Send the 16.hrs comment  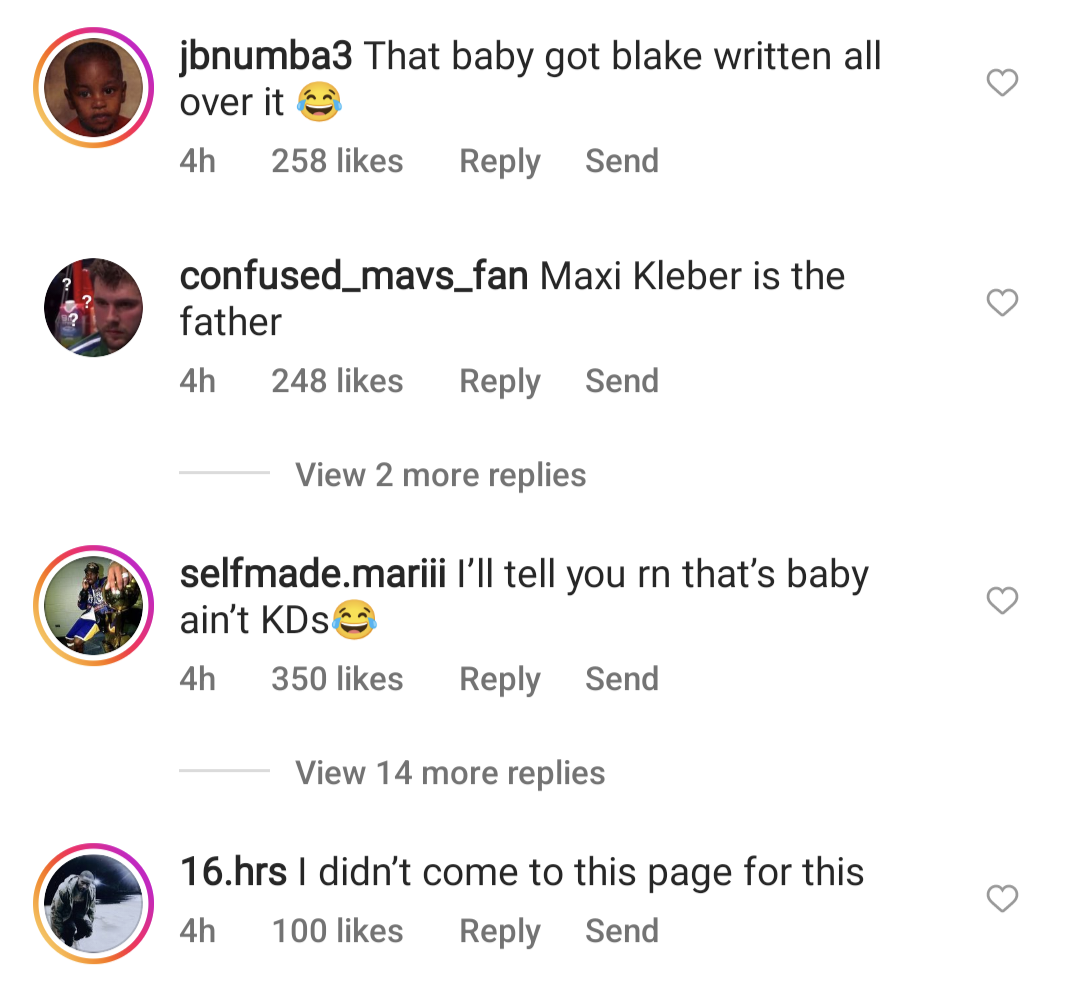coord(622,932)
